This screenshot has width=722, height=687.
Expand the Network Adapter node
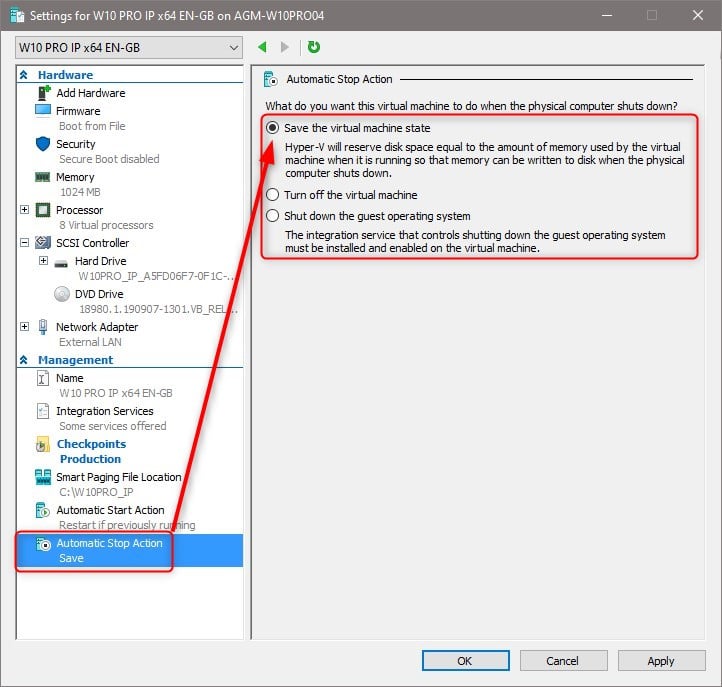[24, 326]
